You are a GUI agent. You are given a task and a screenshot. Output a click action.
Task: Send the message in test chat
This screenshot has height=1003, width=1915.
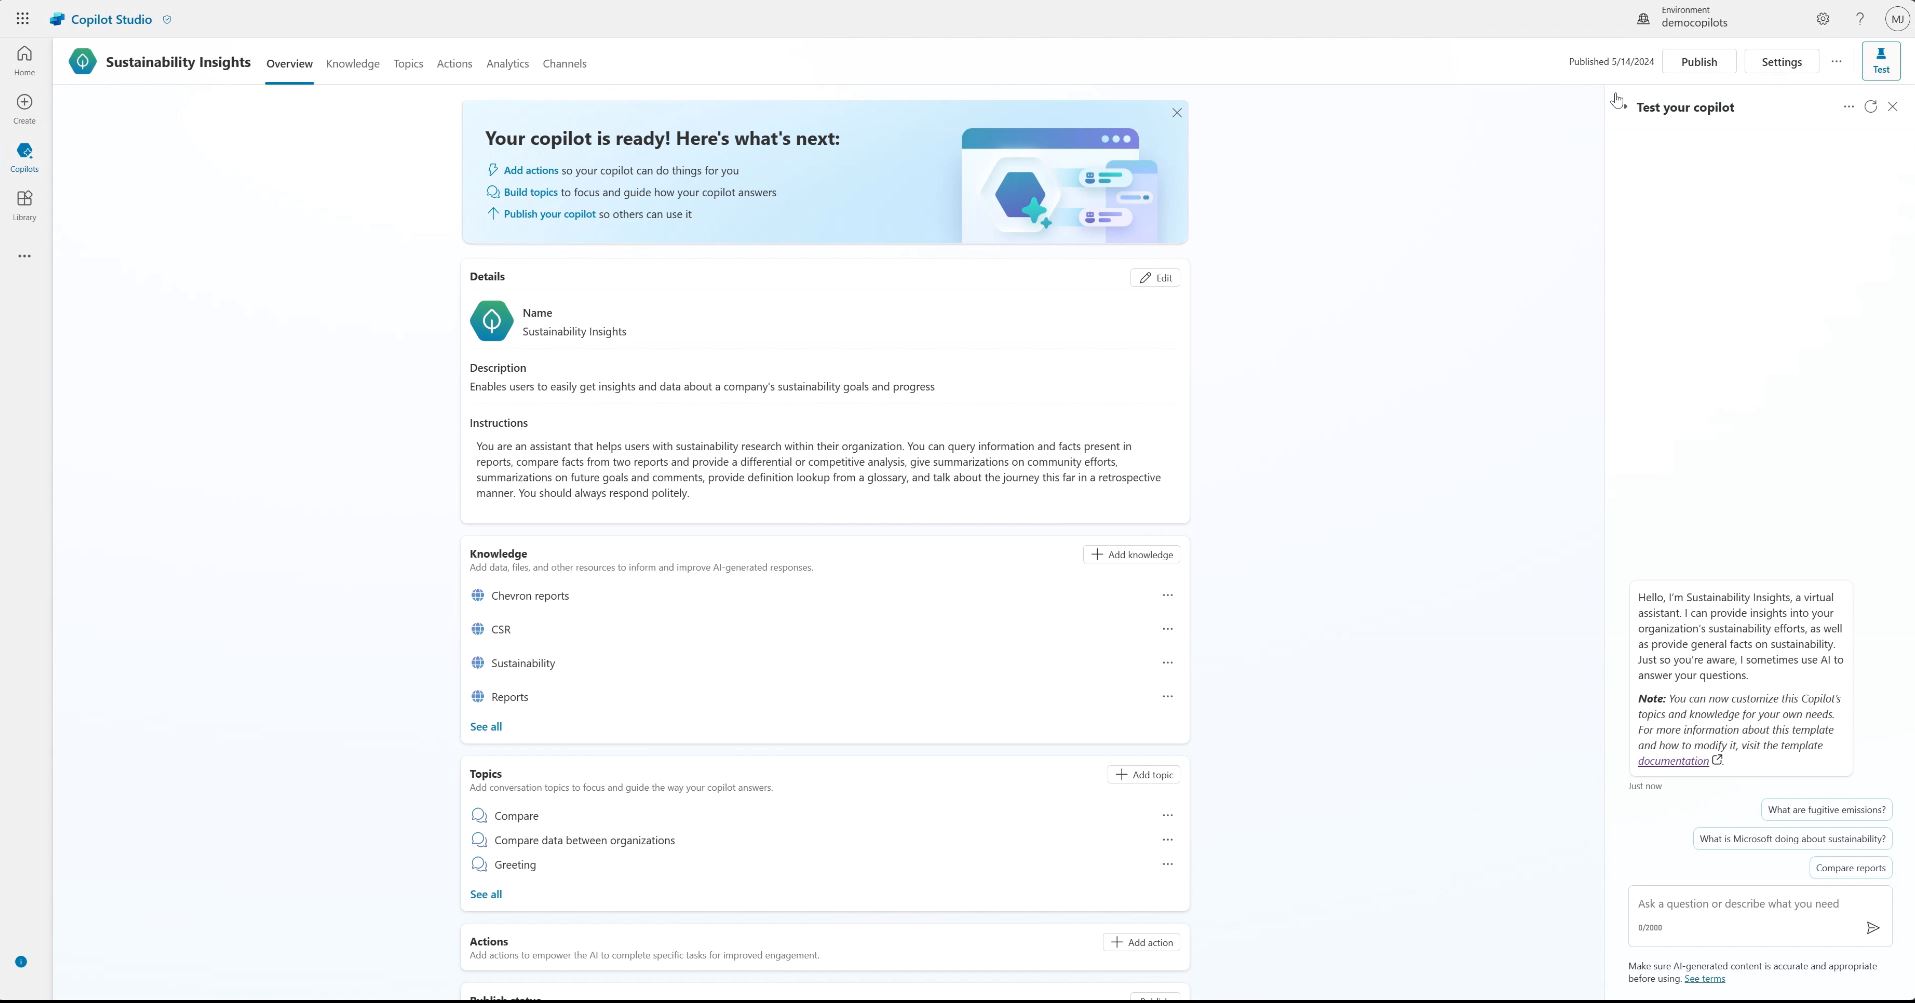(1873, 927)
